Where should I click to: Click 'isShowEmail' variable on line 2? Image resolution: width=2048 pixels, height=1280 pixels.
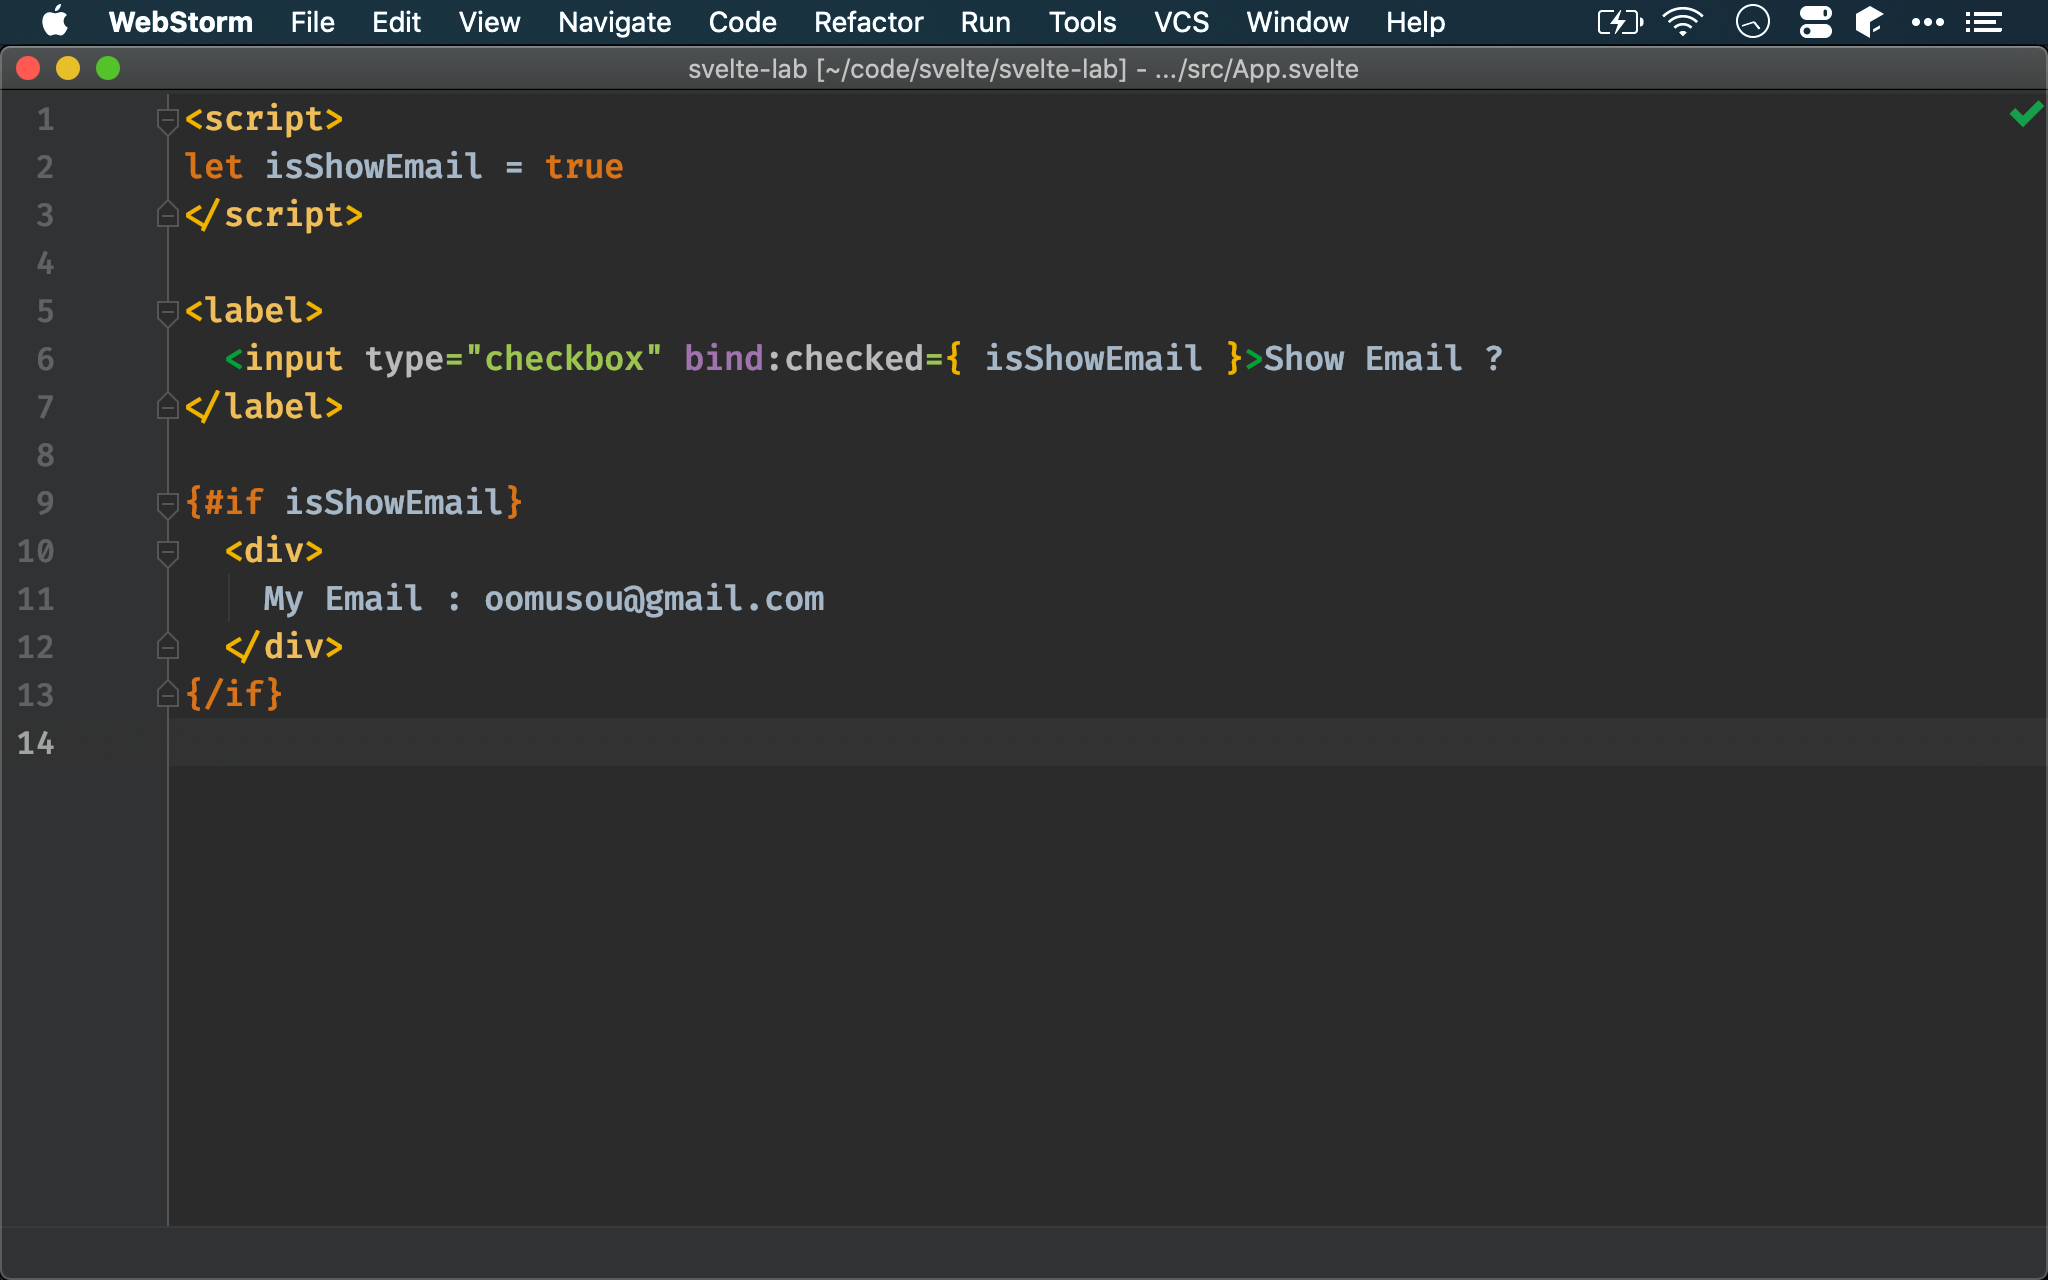[373, 167]
